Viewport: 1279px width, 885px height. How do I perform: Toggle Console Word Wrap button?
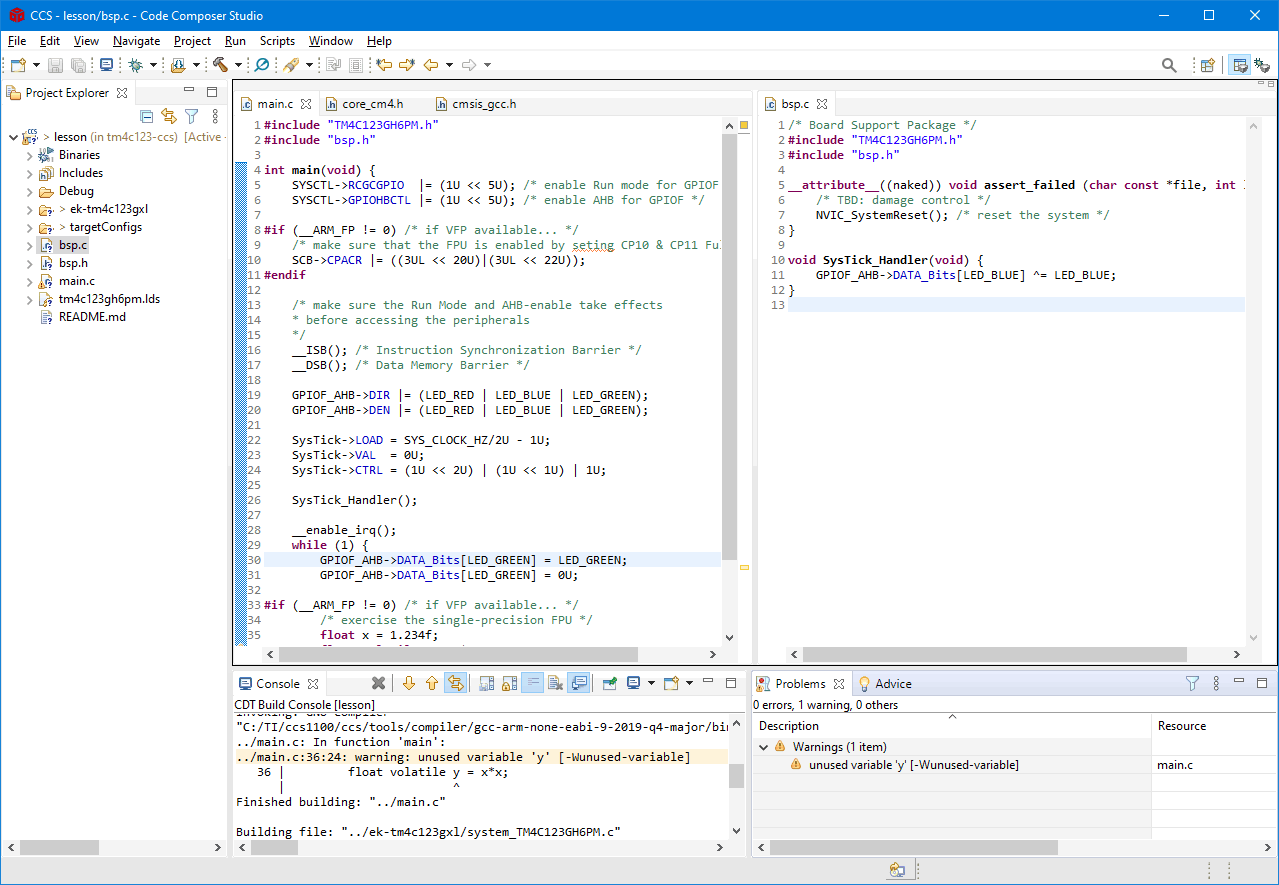[532, 684]
